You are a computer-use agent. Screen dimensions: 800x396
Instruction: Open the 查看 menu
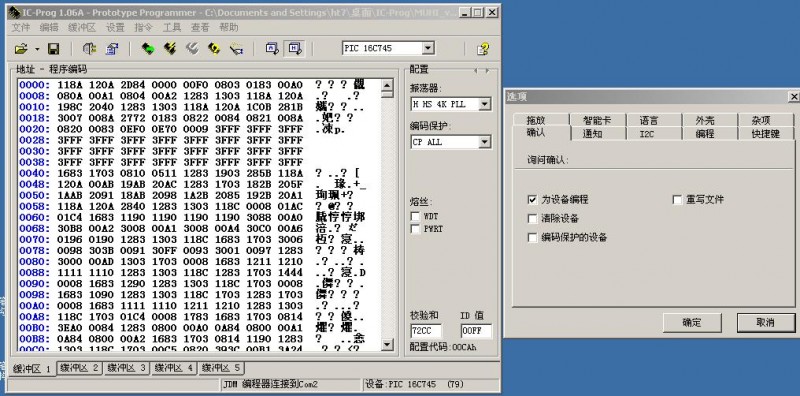tap(200, 28)
